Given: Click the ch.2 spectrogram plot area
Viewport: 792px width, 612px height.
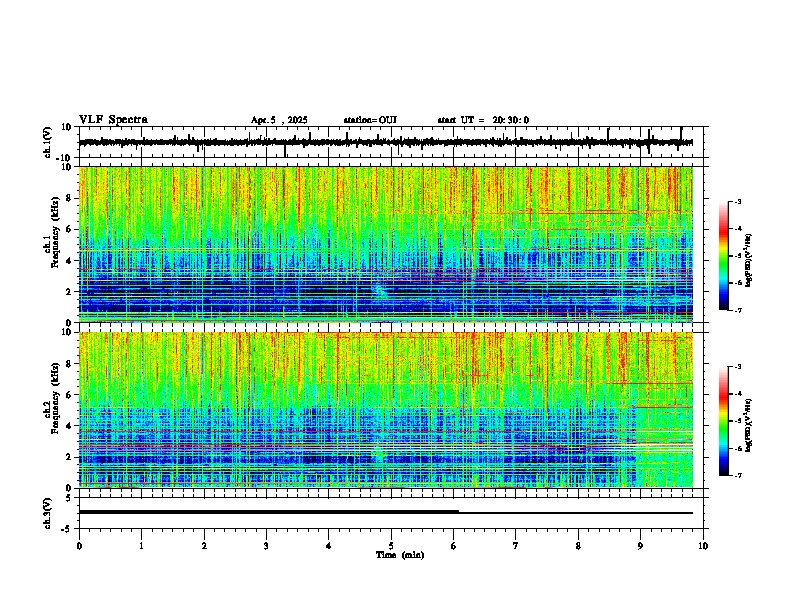Looking at the screenshot, I should 386,410.
